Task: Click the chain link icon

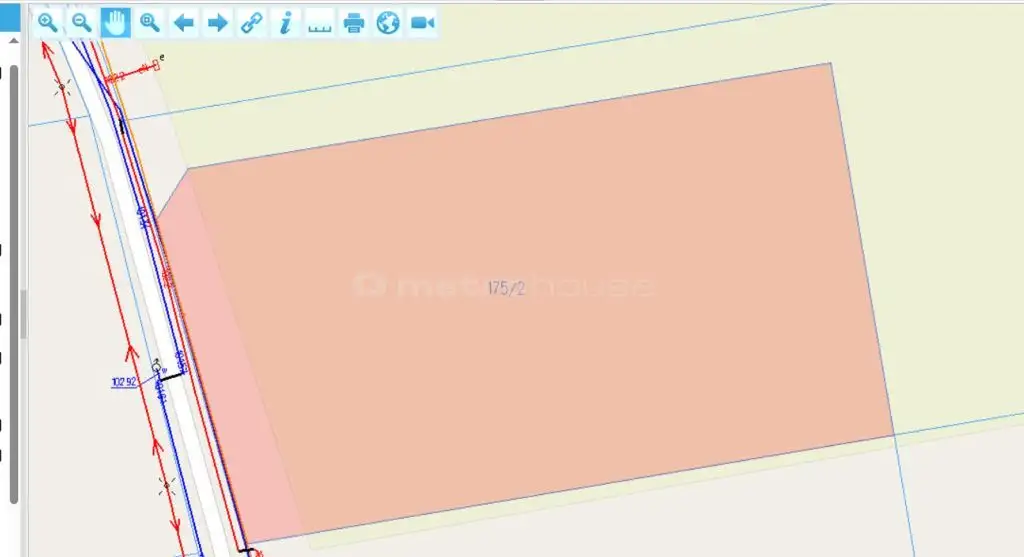Action: [252, 23]
